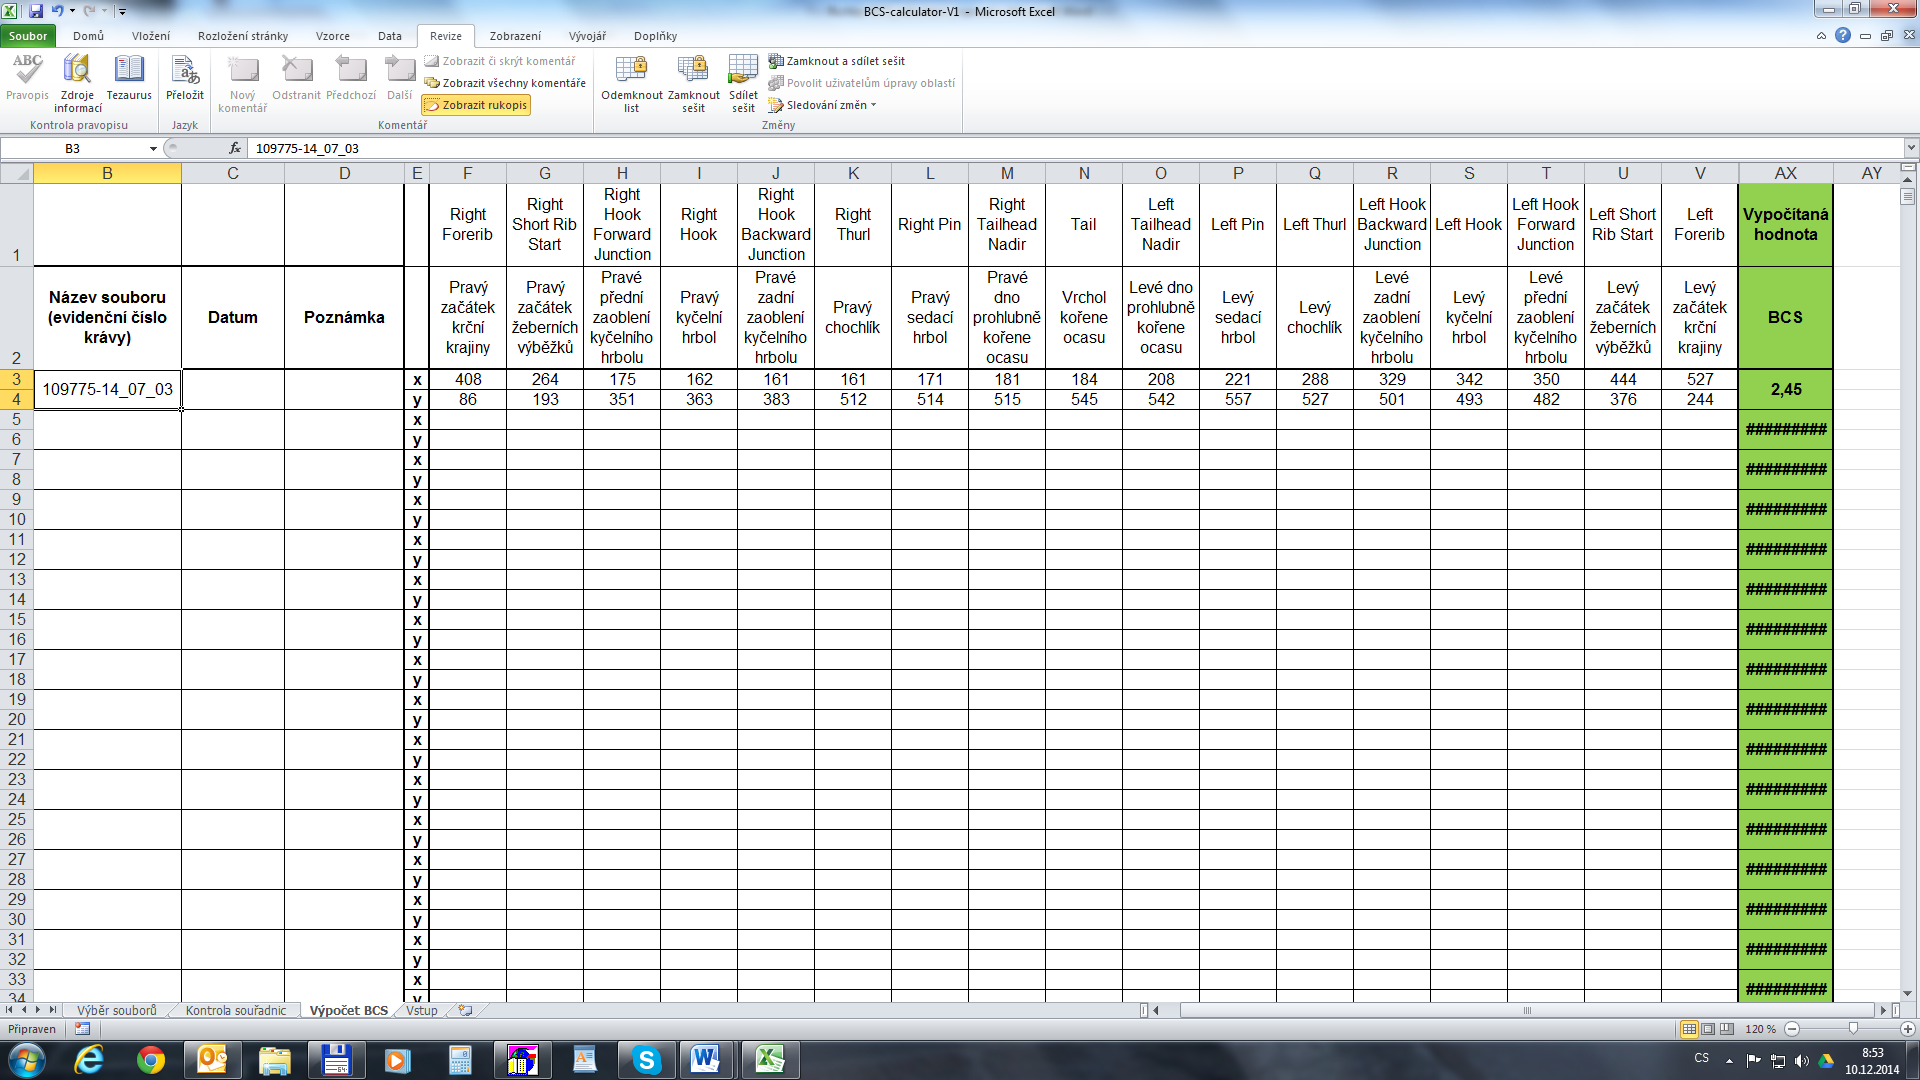Switch to Výběr souborů sheet
Image resolution: width=1920 pixels, height=1080 pixels.
[x=117, y=1010]
